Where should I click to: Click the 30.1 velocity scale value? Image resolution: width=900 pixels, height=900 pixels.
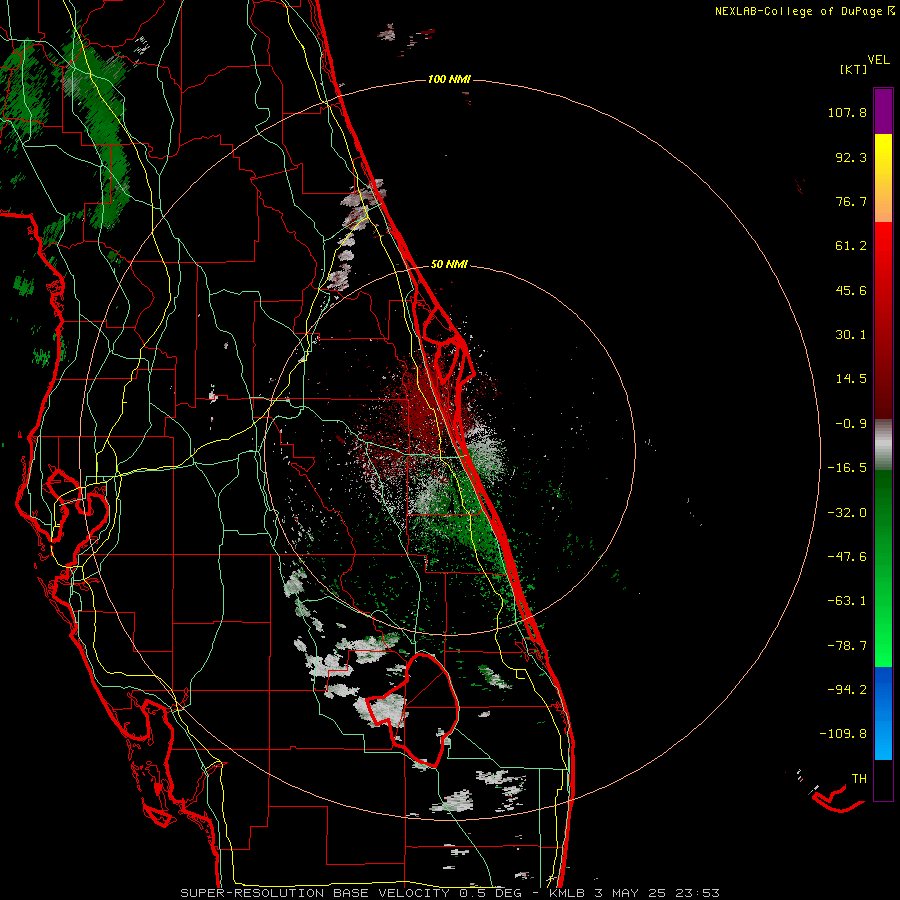[x=851, y=335]
